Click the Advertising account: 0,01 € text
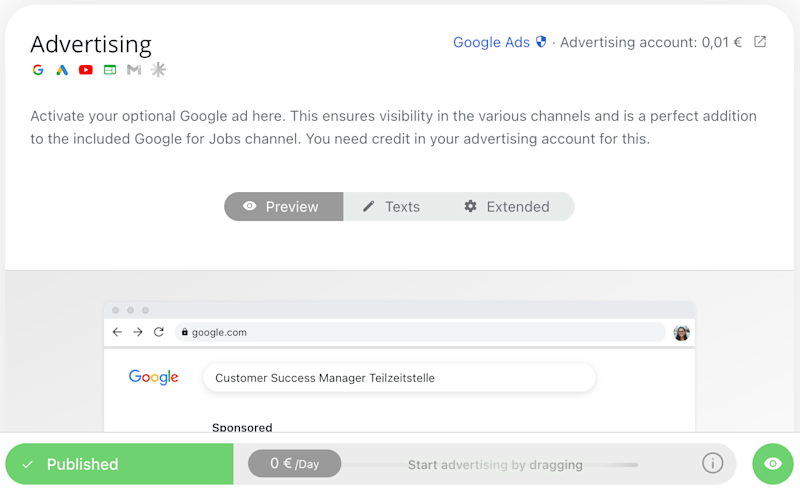800x493 pixels. coord(651,42)
